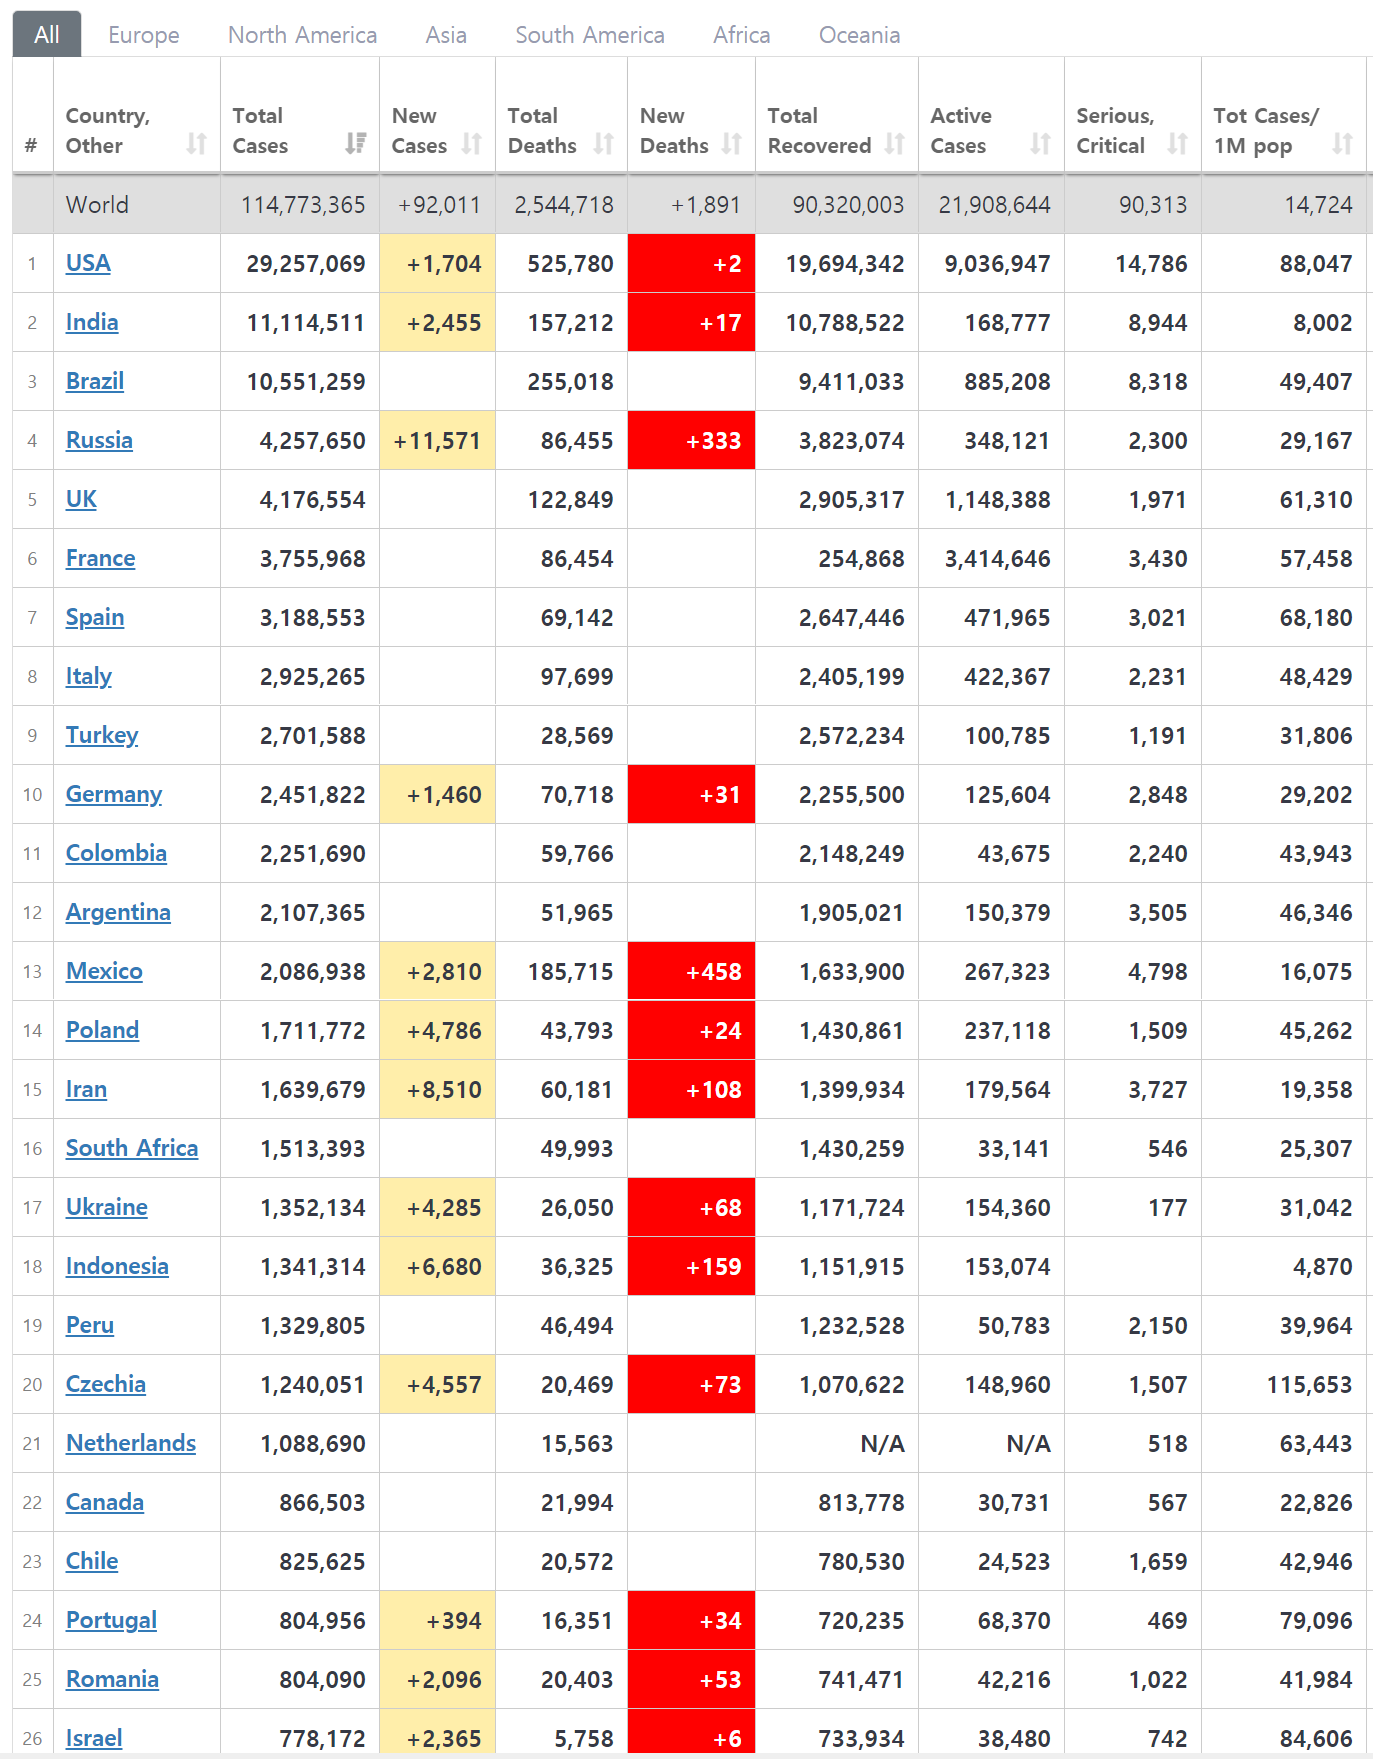This screenshot has width=1373, height=1759.
Task: Open the Asia tab
Action: [446, 35]
